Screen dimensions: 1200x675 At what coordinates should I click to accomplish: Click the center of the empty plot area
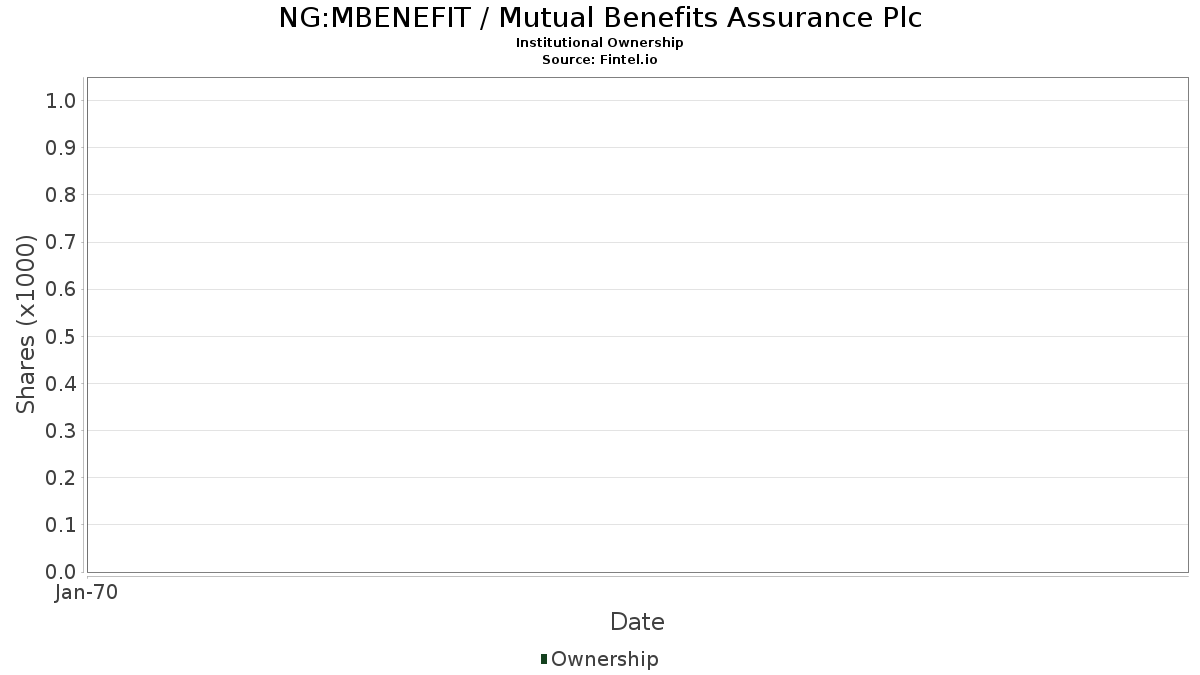(637, 325)
